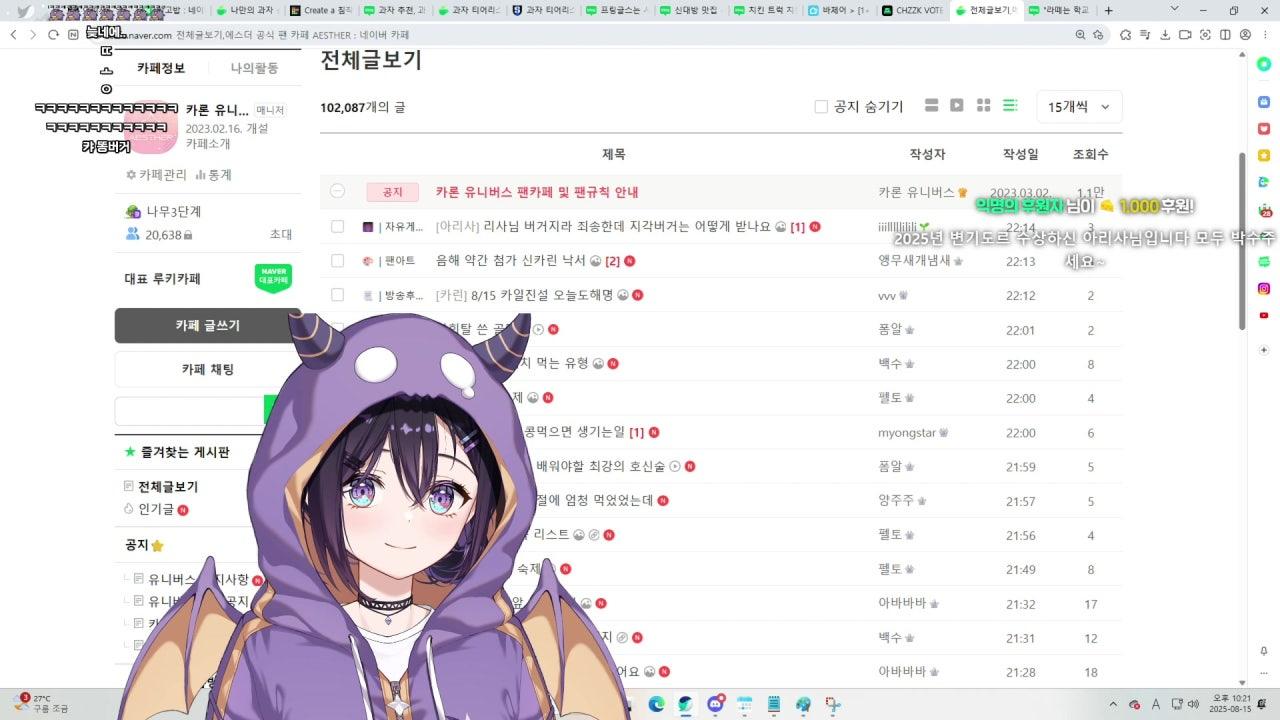The height and width of the screenshot is (720, 1280).
Task: Switch to video view layout icon
Action: [x=957, y=106]
